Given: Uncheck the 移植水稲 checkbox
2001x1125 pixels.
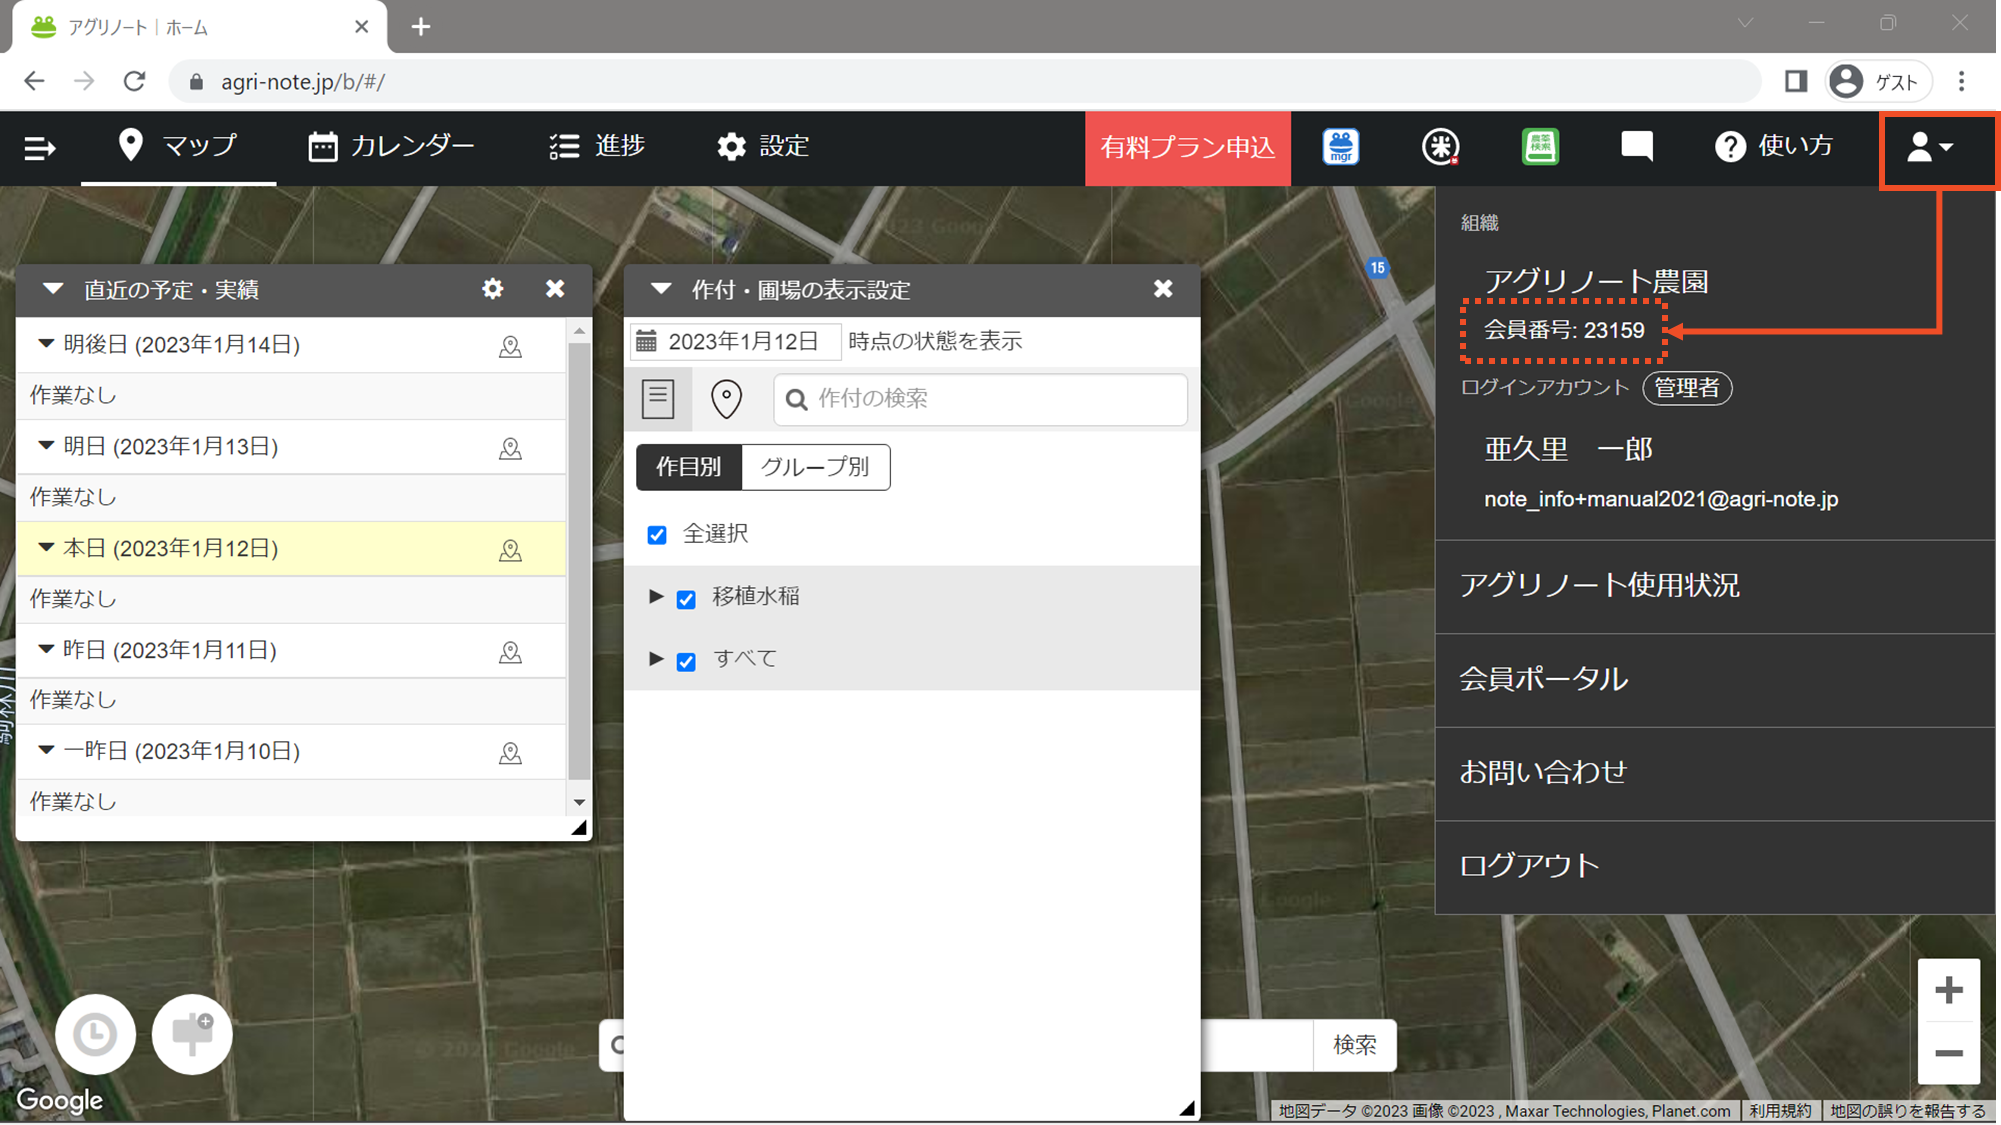Looking at the screenshot, I should [x=686, y=599].
